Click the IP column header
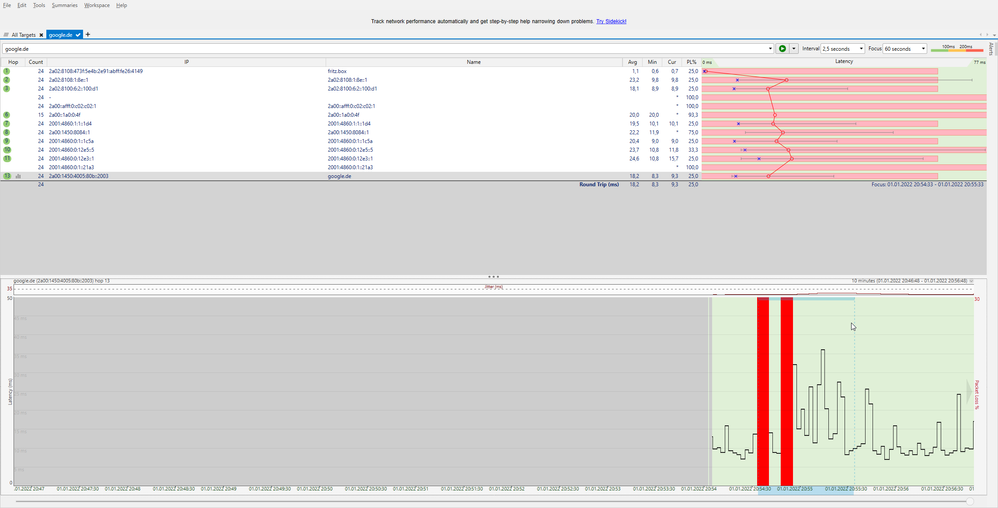 coord(186,62)
